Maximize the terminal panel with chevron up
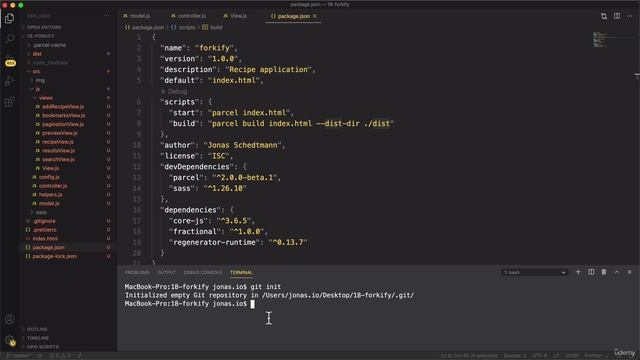 (x=617, y=272)
